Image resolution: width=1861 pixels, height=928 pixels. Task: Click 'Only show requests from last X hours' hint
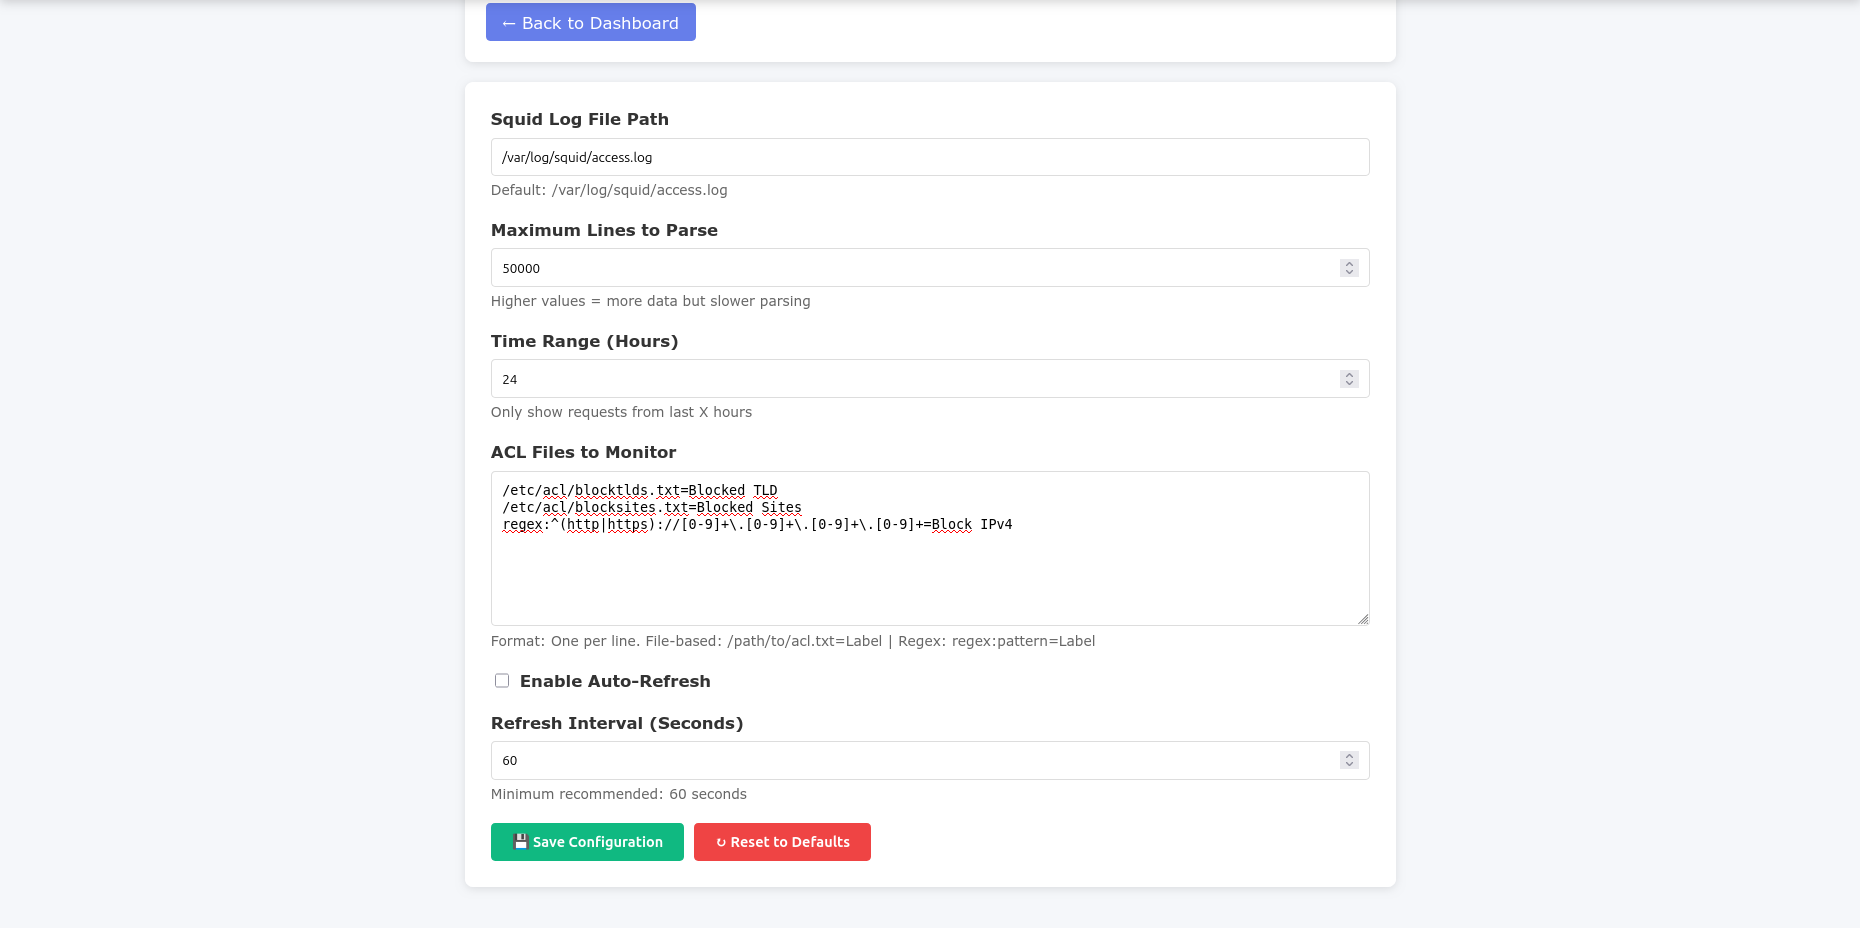(621, 412)
